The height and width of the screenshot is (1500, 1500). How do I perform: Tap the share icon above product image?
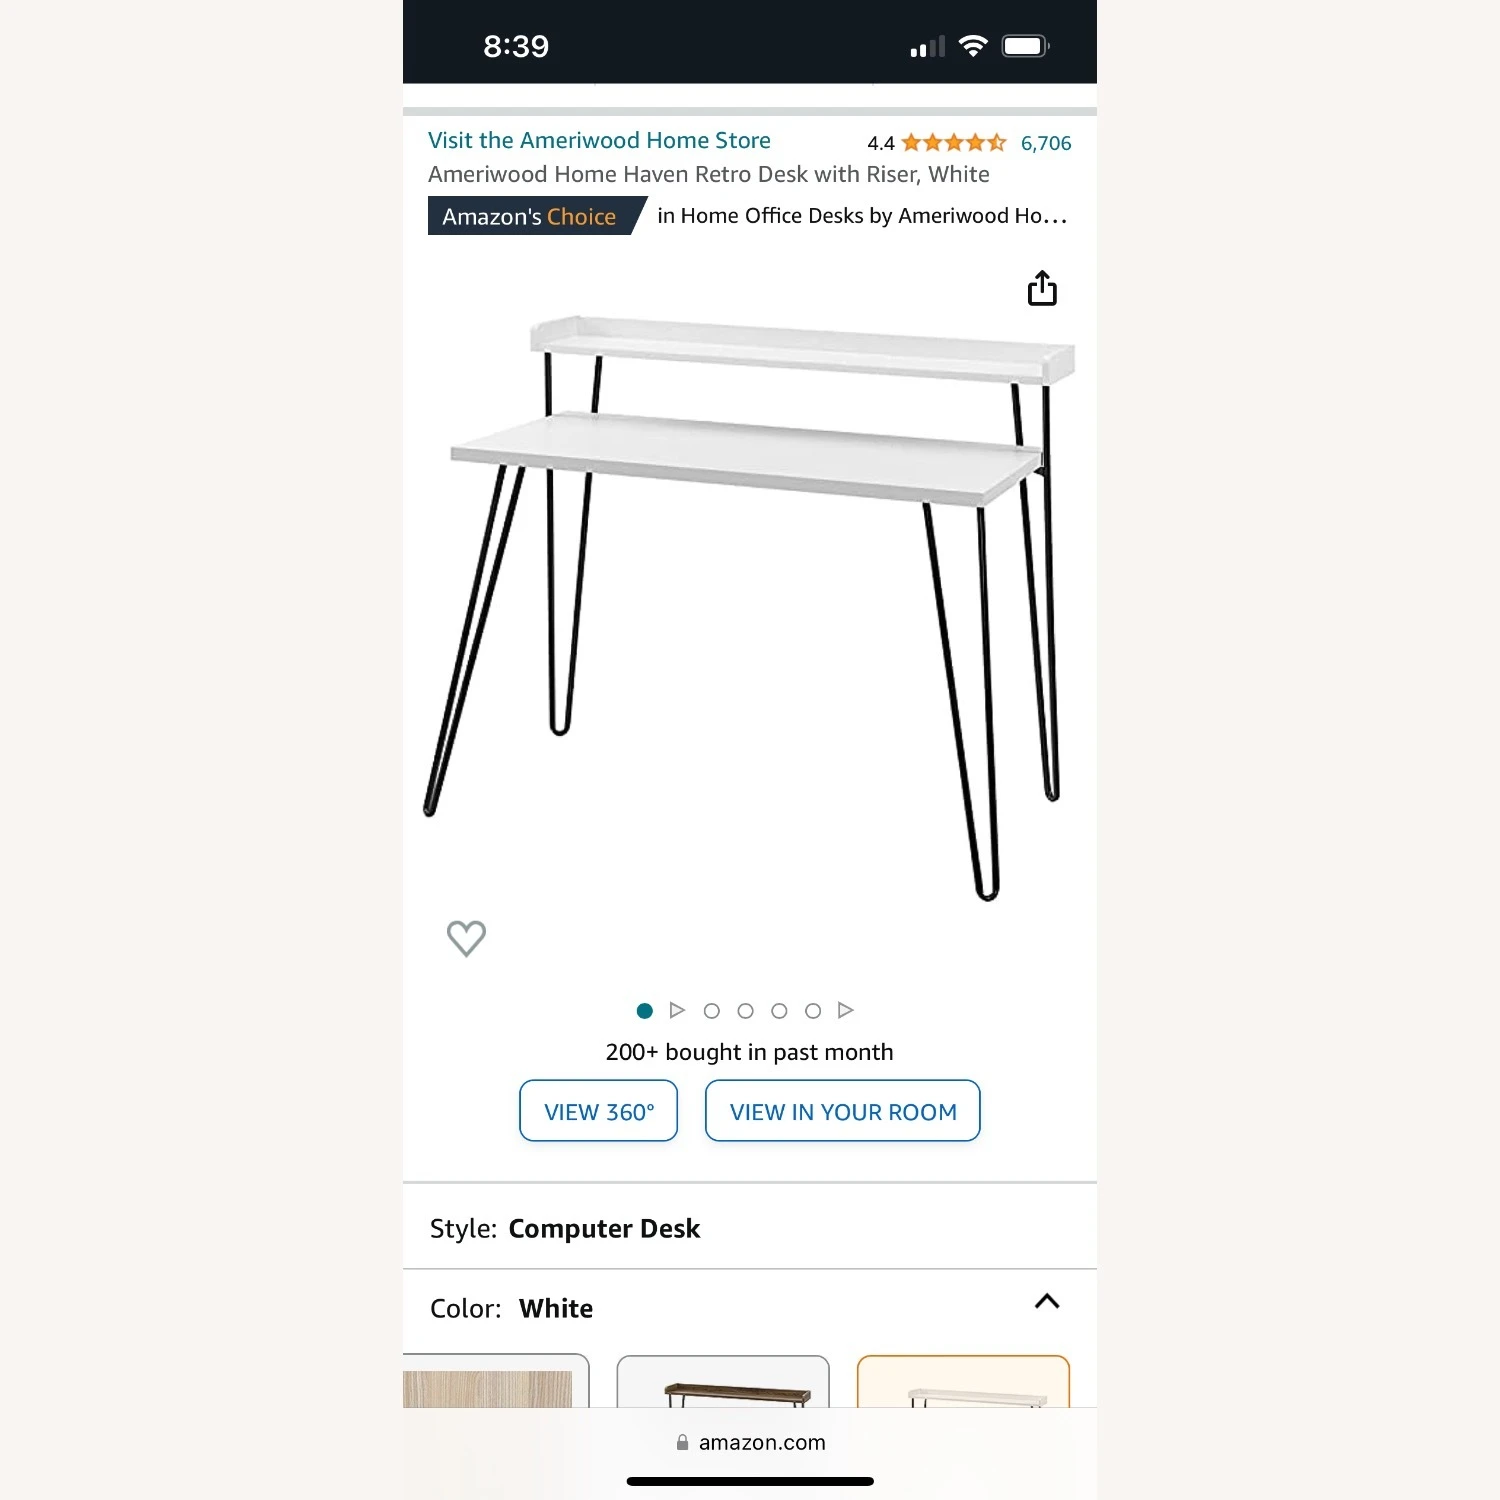click(1042, 288)
